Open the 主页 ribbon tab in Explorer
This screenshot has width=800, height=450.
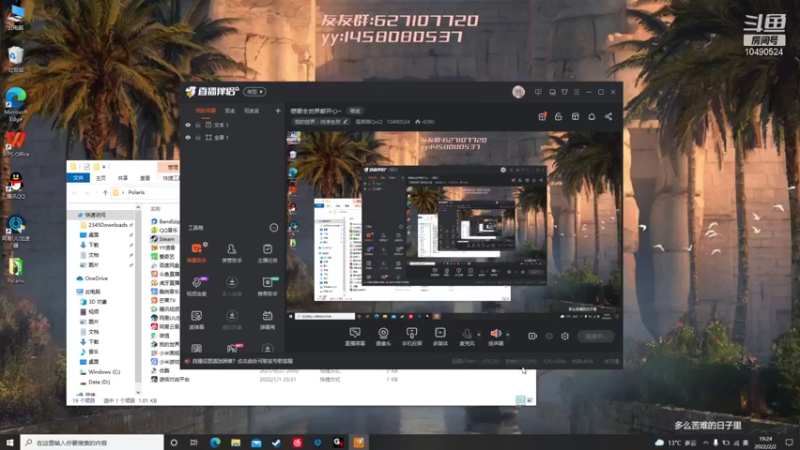coord(101,178)
